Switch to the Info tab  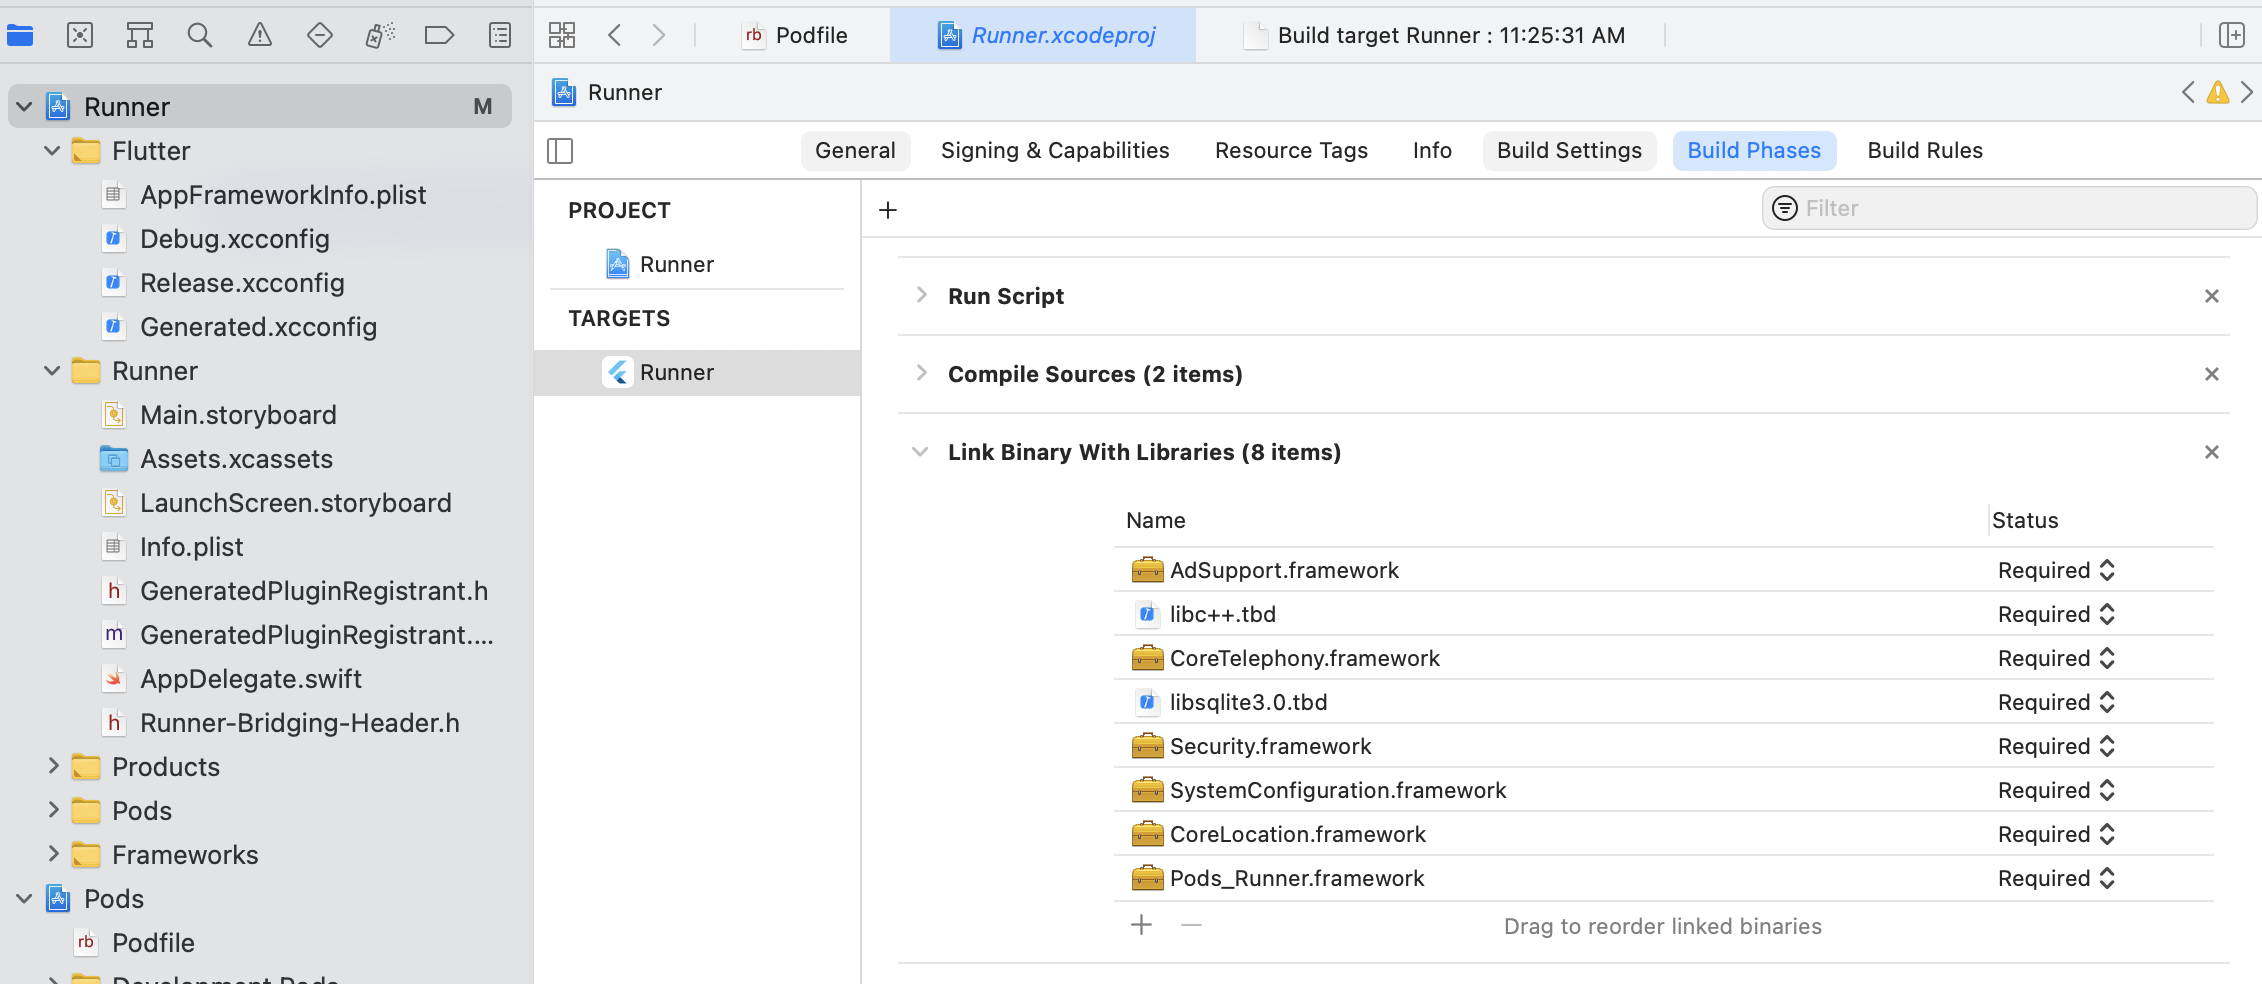[x=1432, y=151]
